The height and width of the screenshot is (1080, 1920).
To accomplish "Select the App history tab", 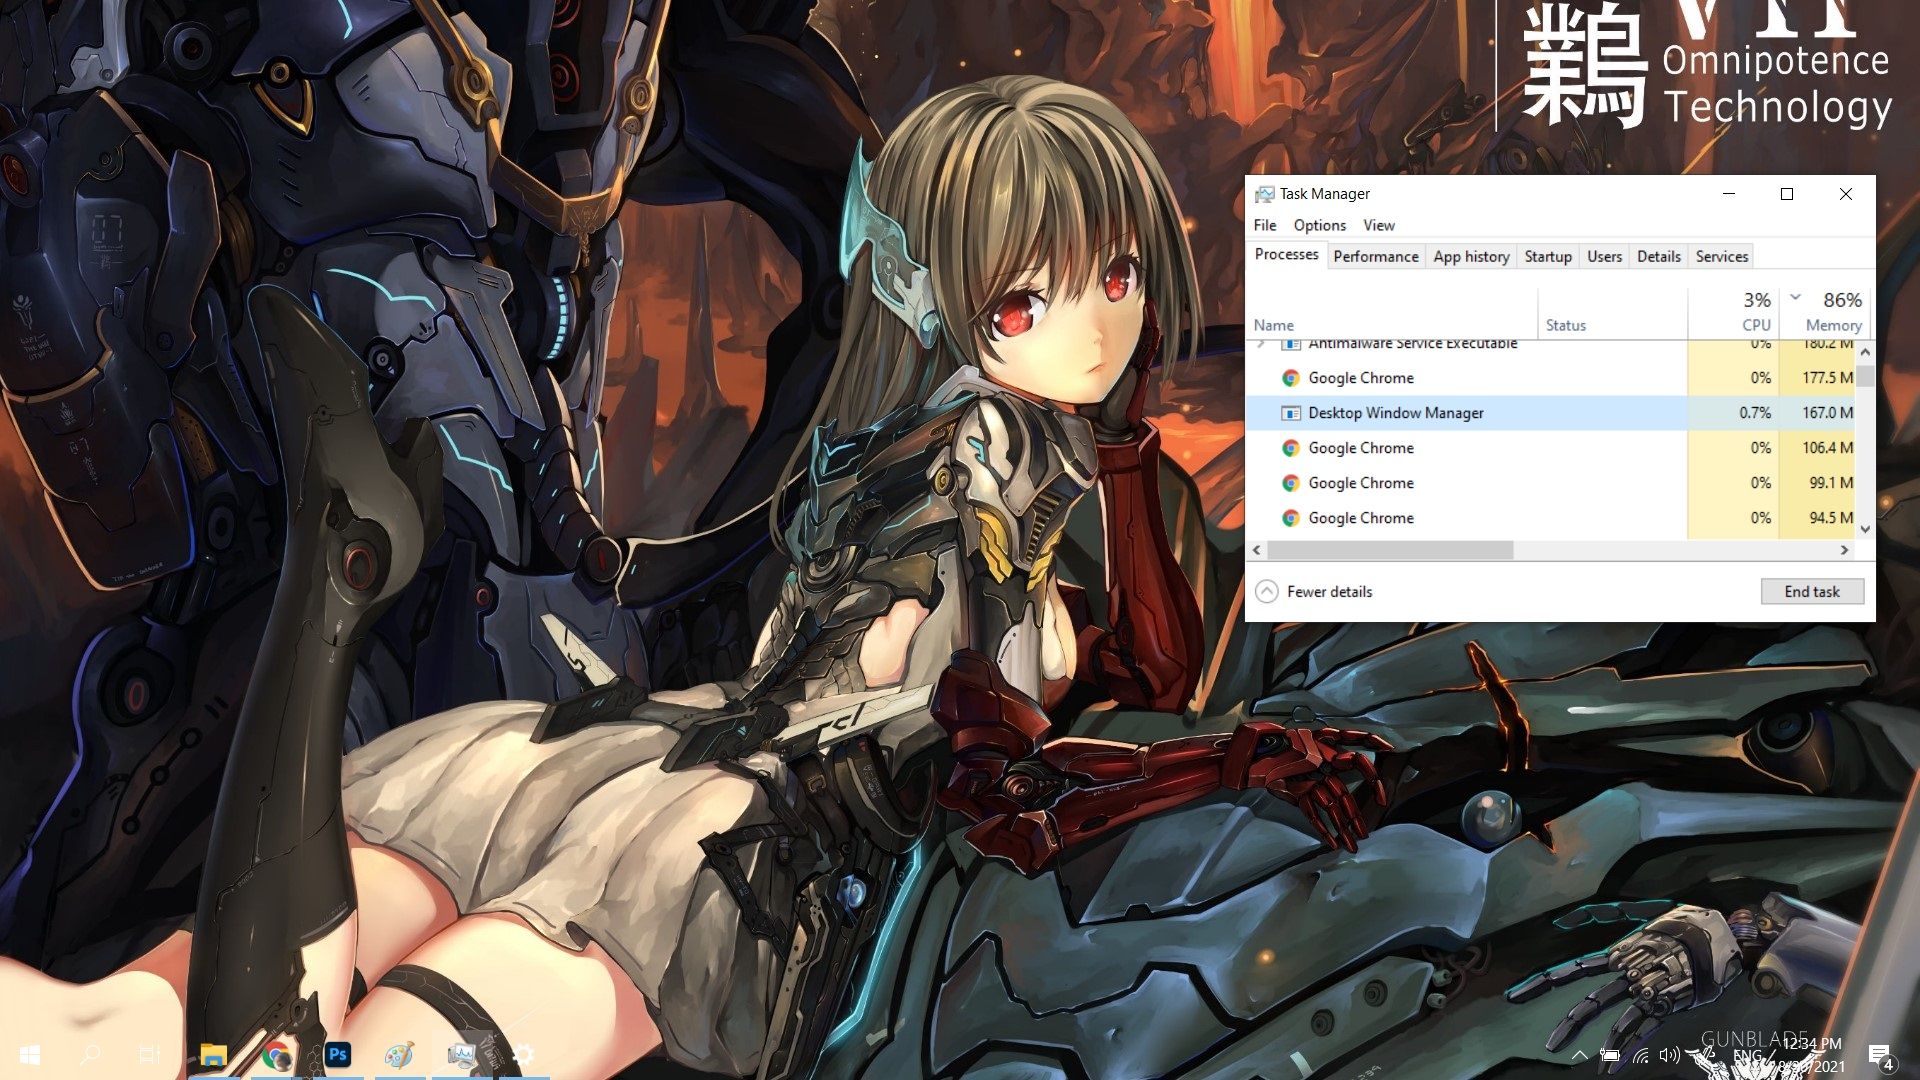I will pos(1472,256).
